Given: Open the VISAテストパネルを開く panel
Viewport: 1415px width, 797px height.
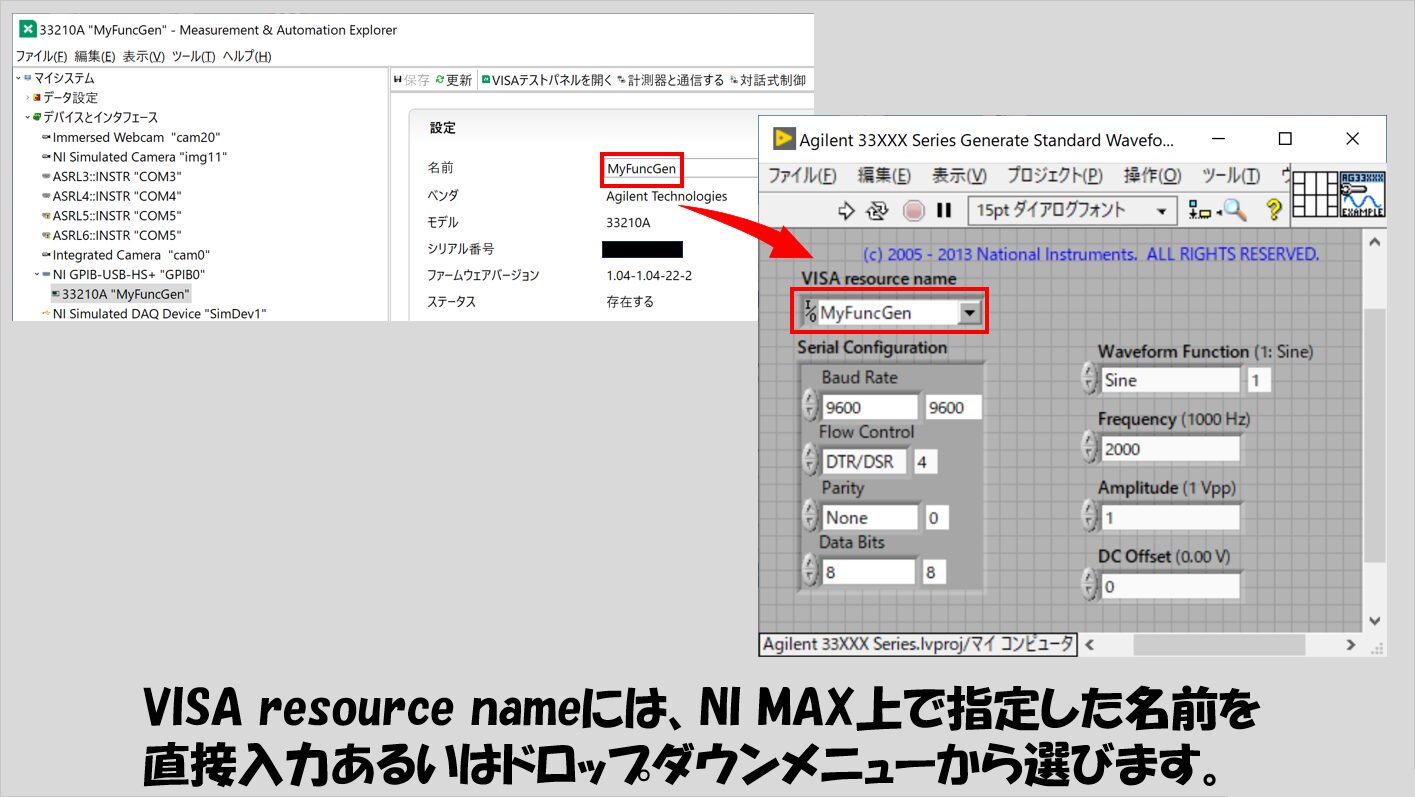Looking at the screenshot, I should point(547,80).
